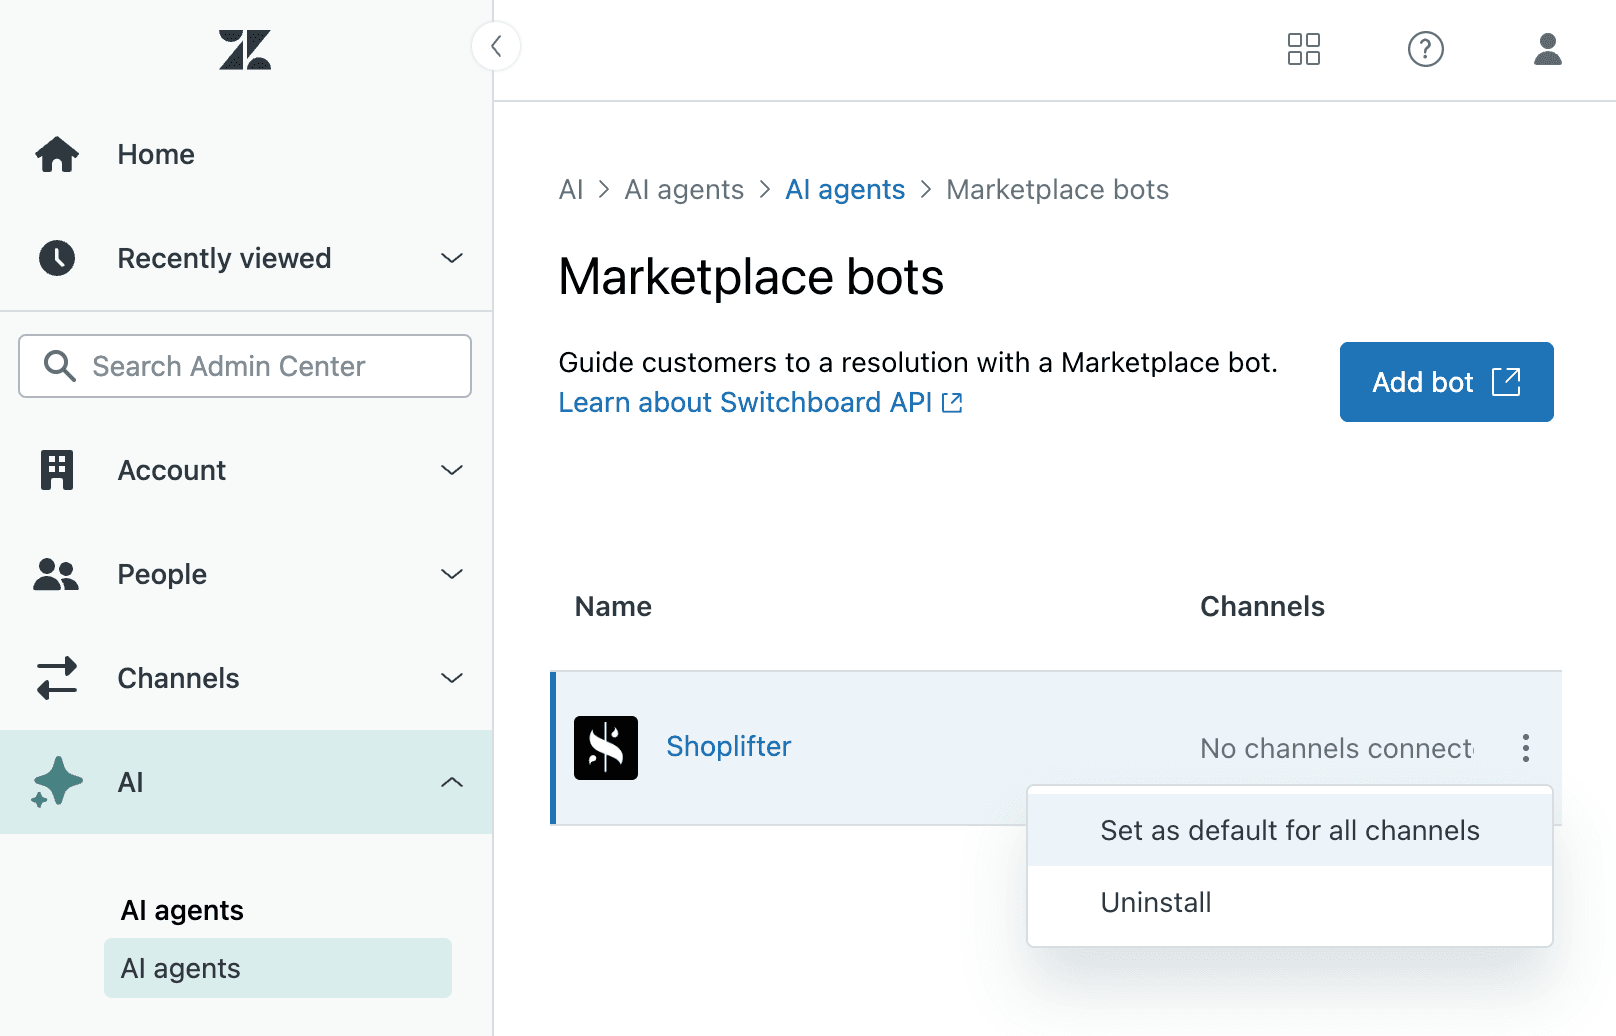This screenshot has height=1036, width=1616.
Task: Expand the Account section chevron
Action: click(x=452, y=470)
